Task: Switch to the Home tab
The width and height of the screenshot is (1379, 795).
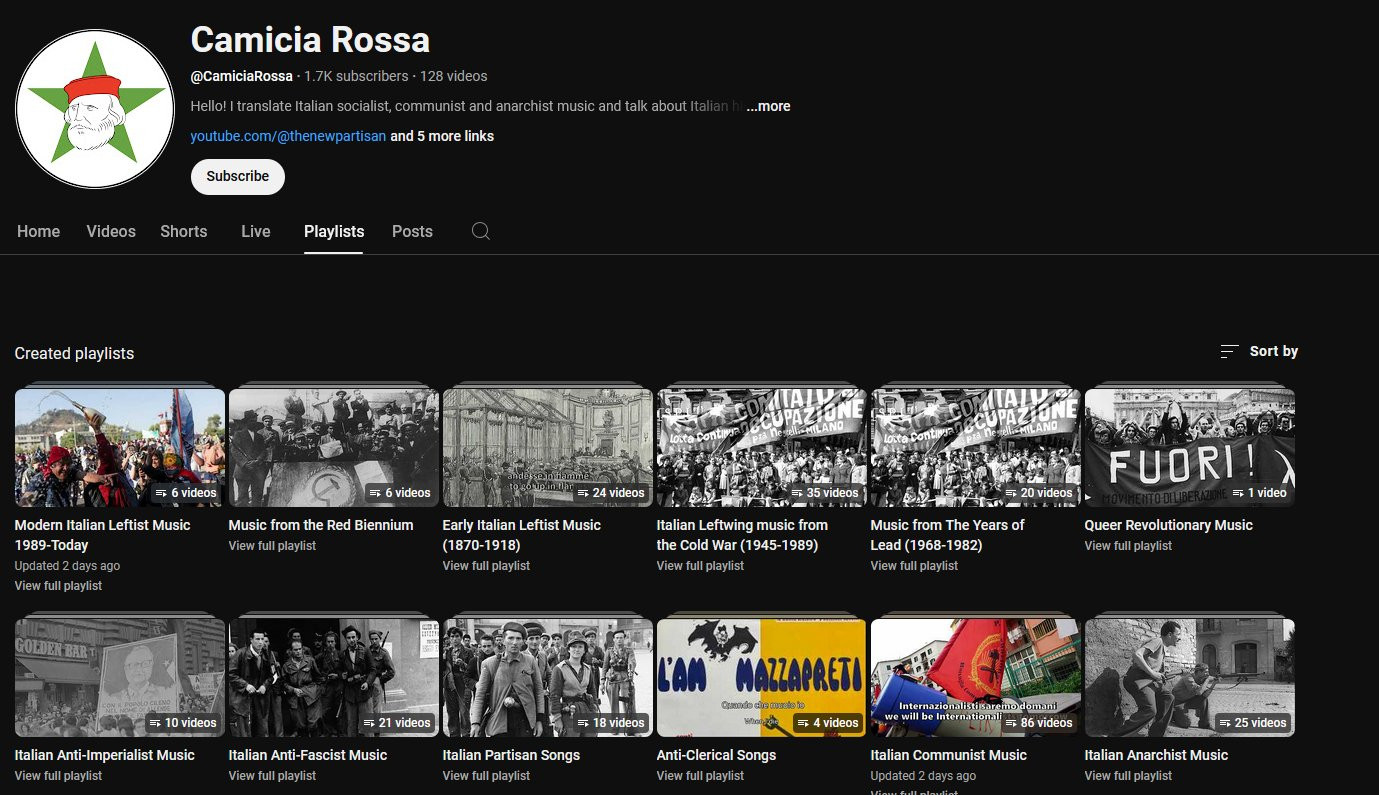Action: pos(39,231)
